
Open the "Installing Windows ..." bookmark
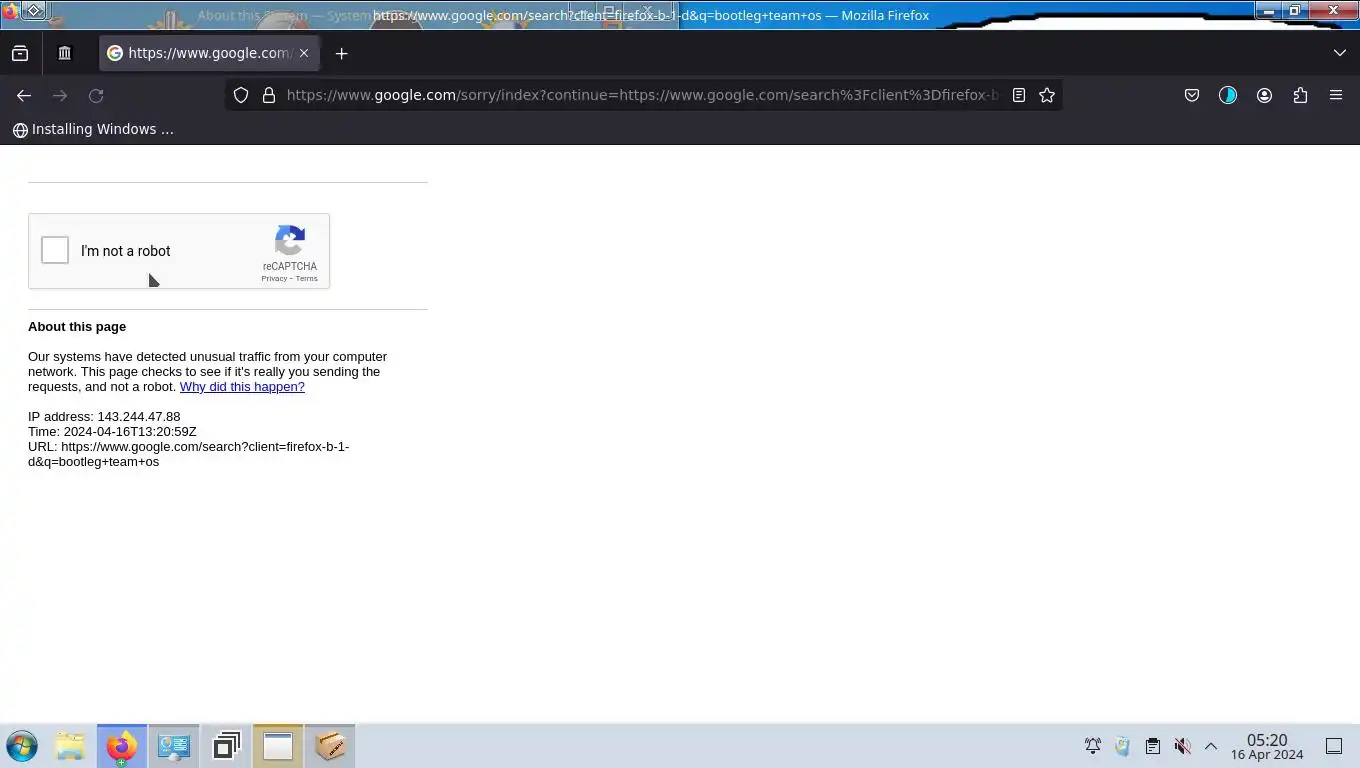93,129
